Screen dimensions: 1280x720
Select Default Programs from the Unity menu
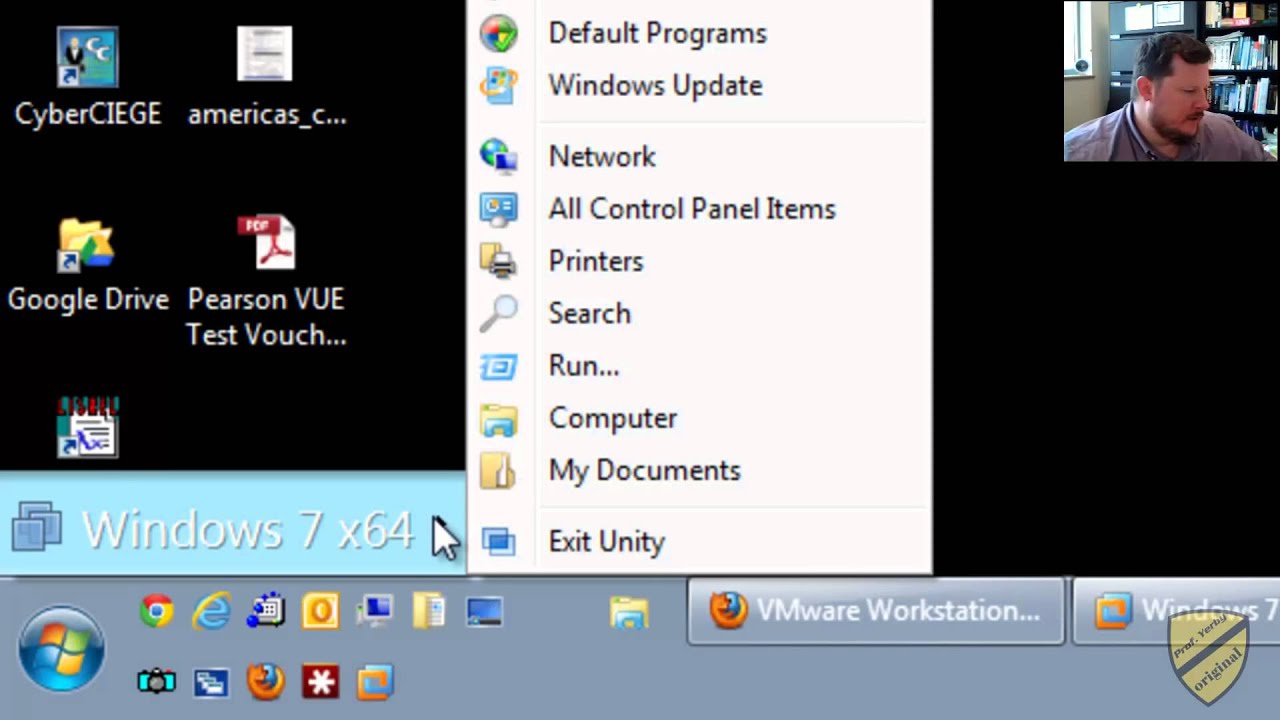pos(700,33)
